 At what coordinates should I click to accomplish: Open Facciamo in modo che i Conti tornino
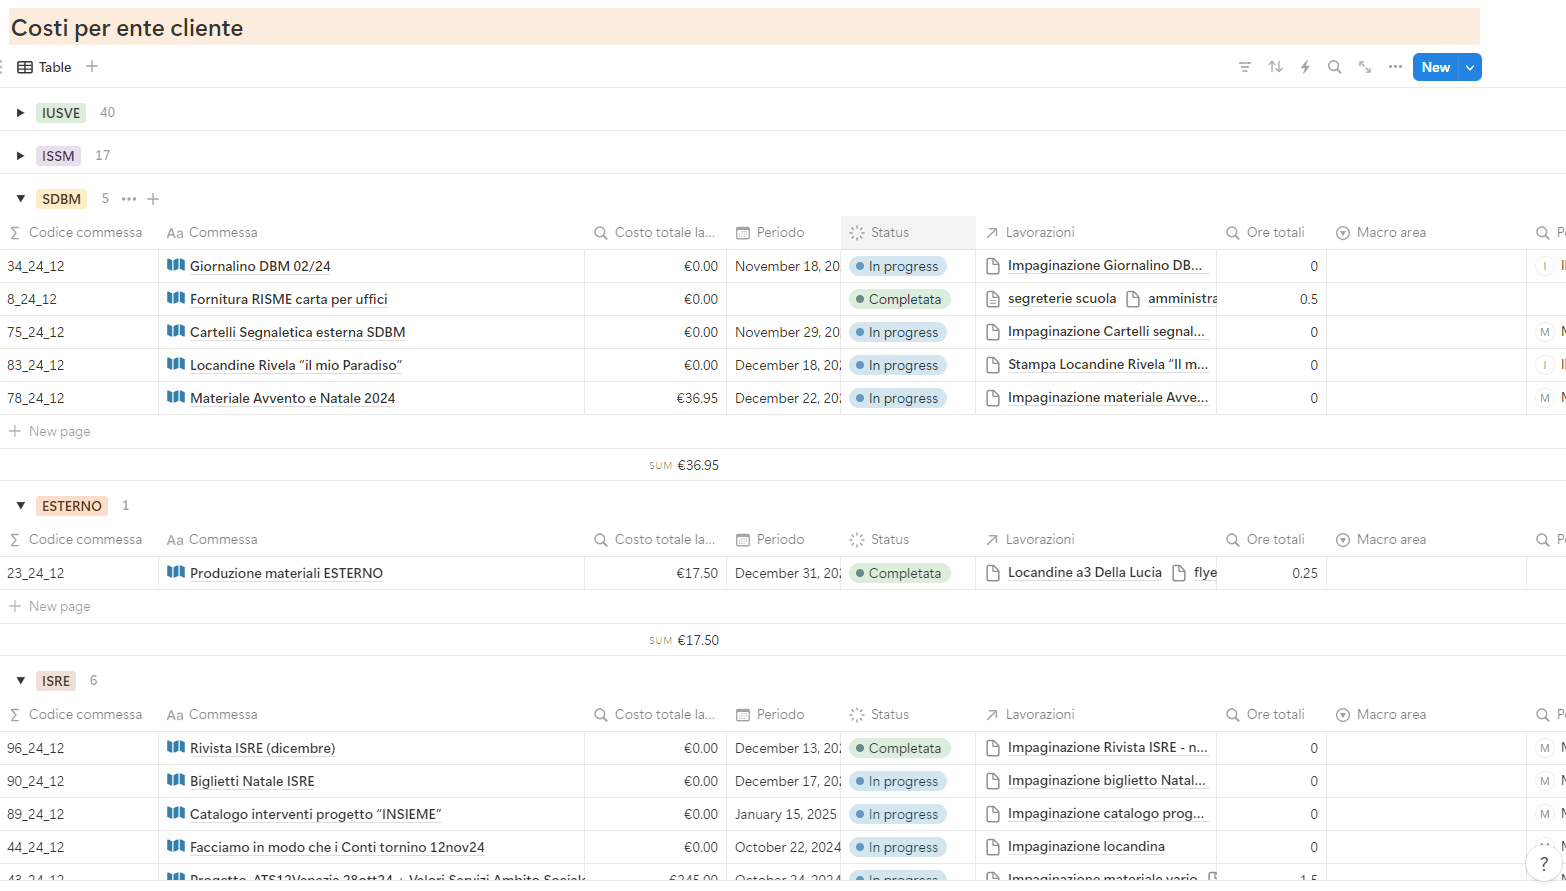pos(337,847)
